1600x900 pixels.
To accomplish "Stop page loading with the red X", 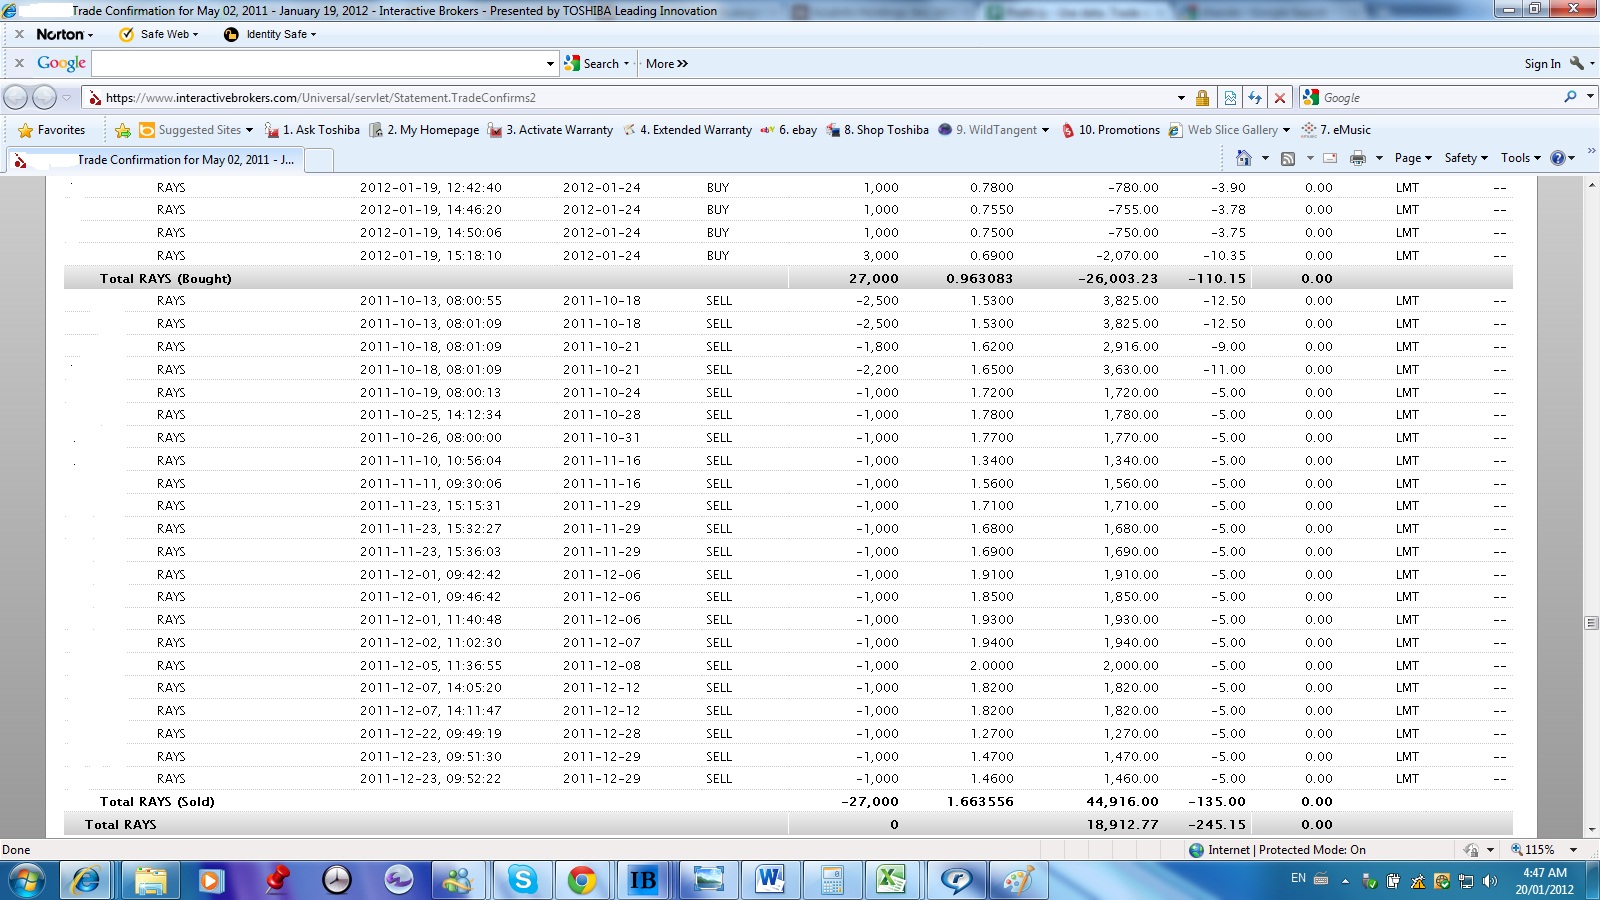I will [1279, 98].
